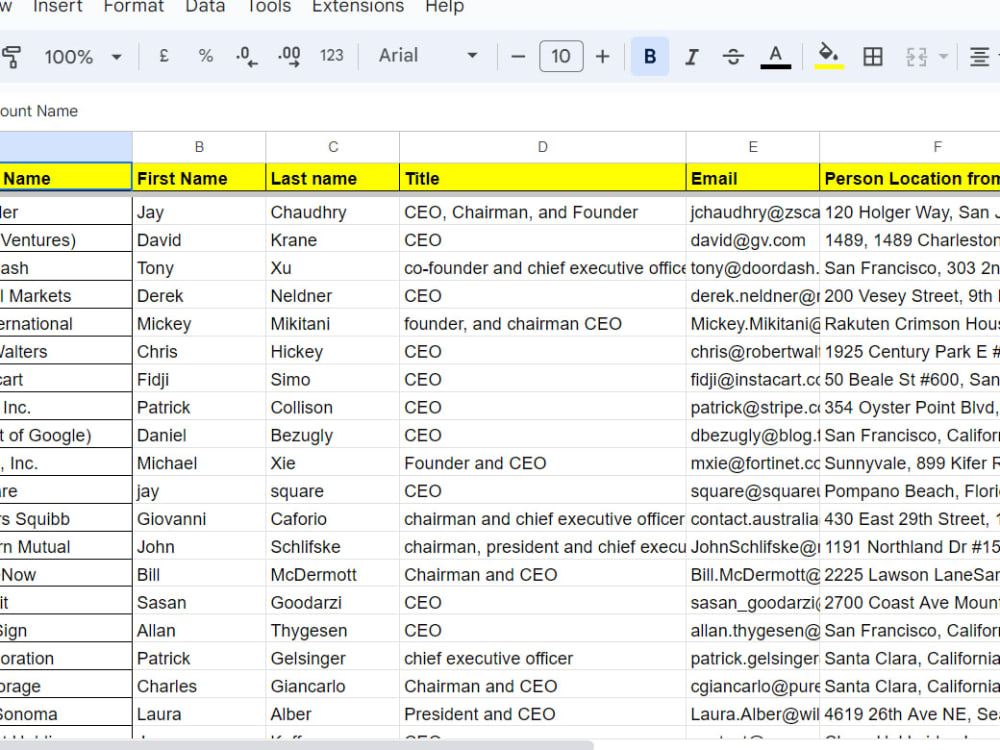Decrease font size with minus button

pyautogui.click(x=519, y=56)
